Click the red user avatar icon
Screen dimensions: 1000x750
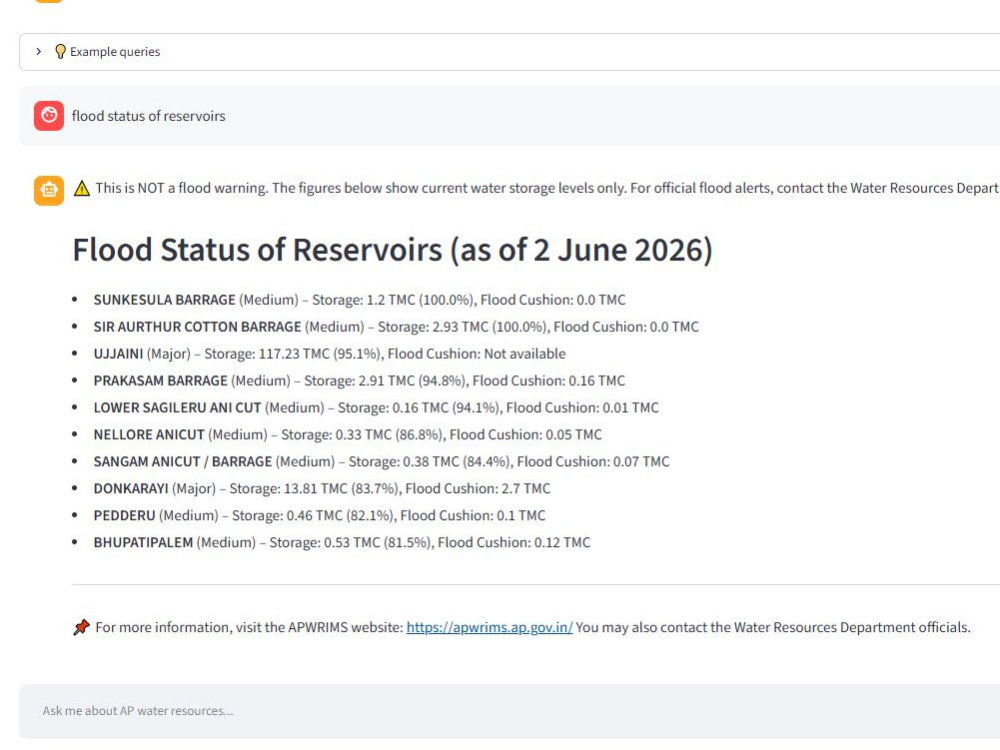coord(49,115)
